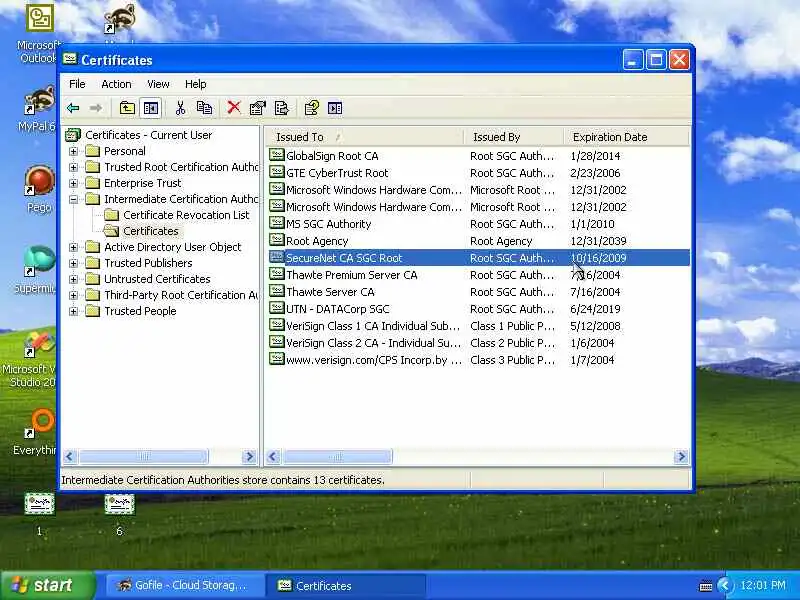
Task: Click the Supermium desktop icon
Action: (39, 262)
